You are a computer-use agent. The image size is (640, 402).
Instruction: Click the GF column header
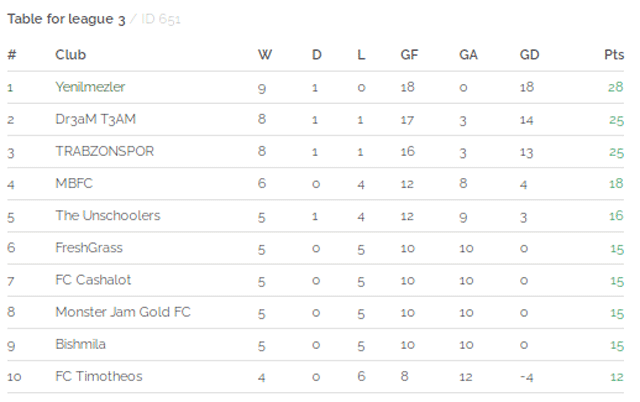pyautogui.click(x=409, y=55)
